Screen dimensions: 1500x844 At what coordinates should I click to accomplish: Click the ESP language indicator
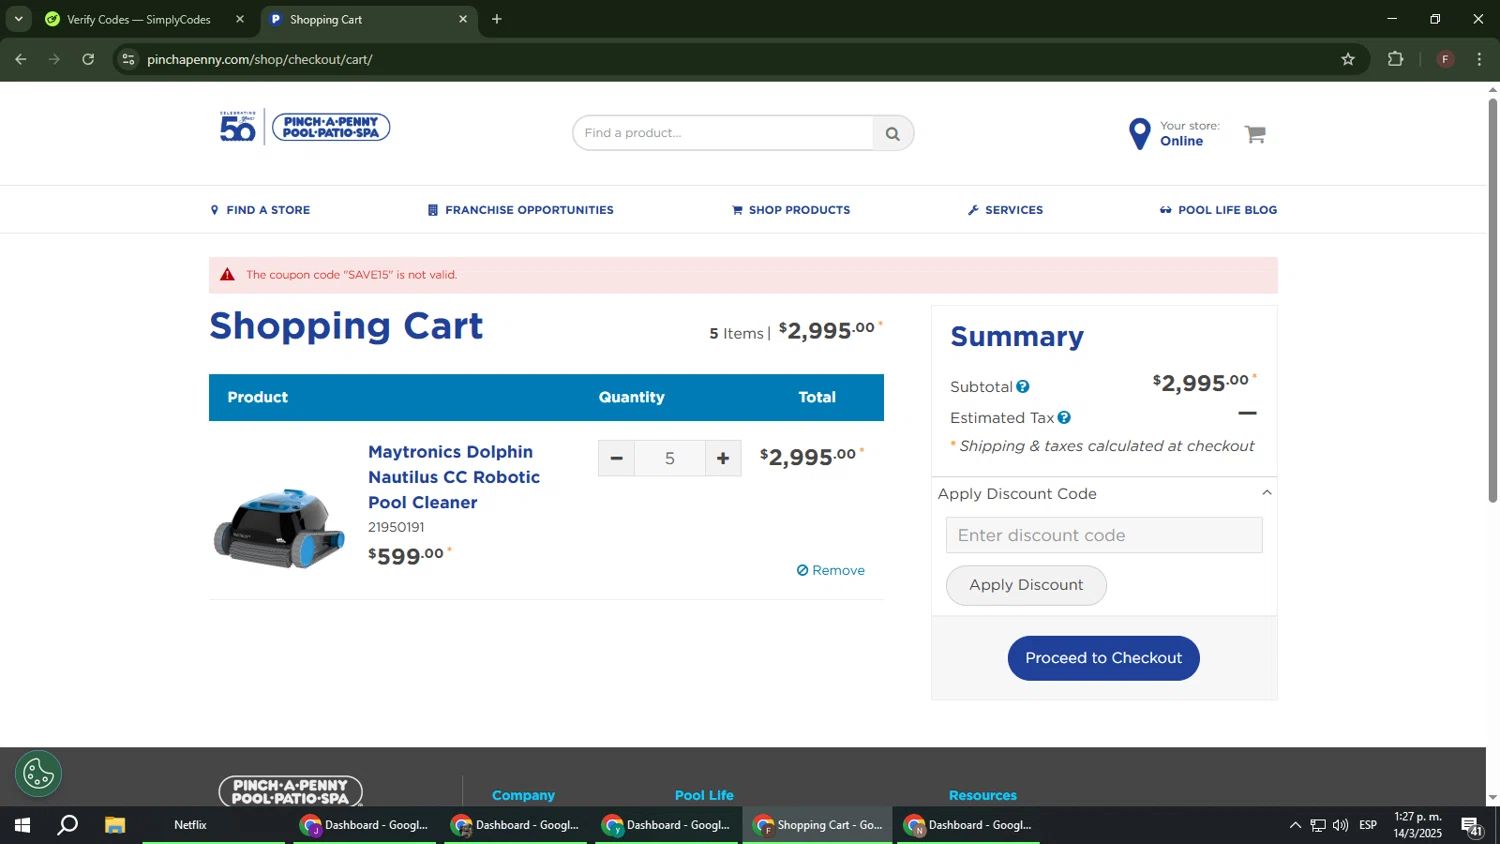click(x=1368, y=825)
